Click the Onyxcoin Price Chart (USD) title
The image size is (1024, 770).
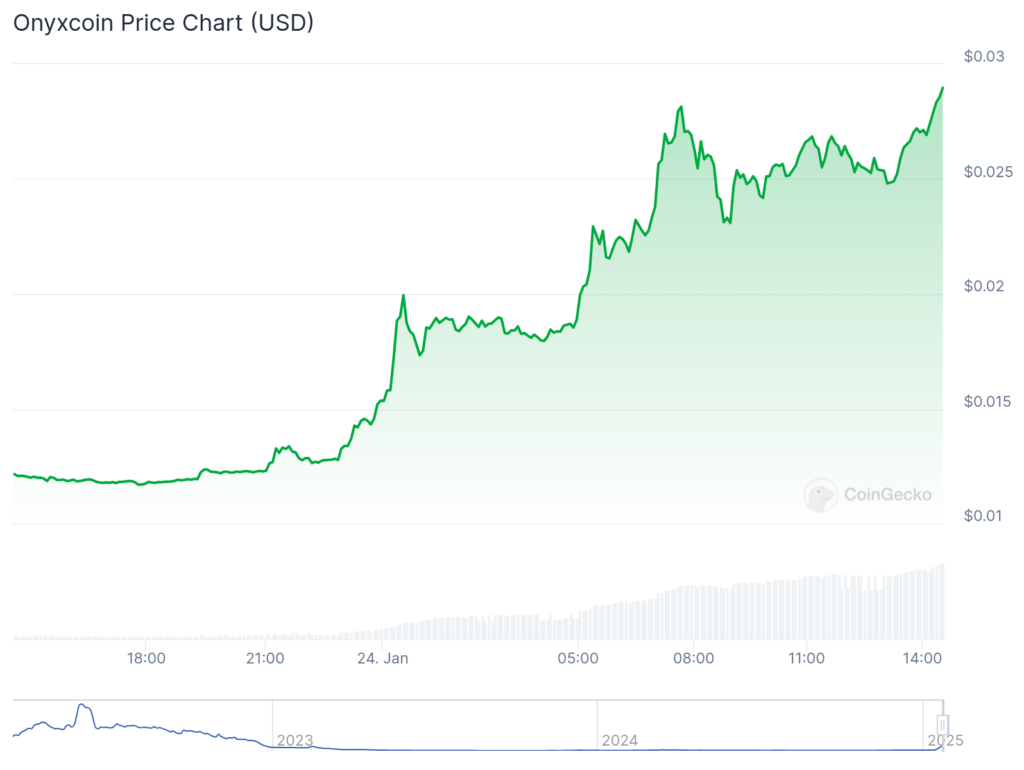pyautogui.click(x=163, y=23)
